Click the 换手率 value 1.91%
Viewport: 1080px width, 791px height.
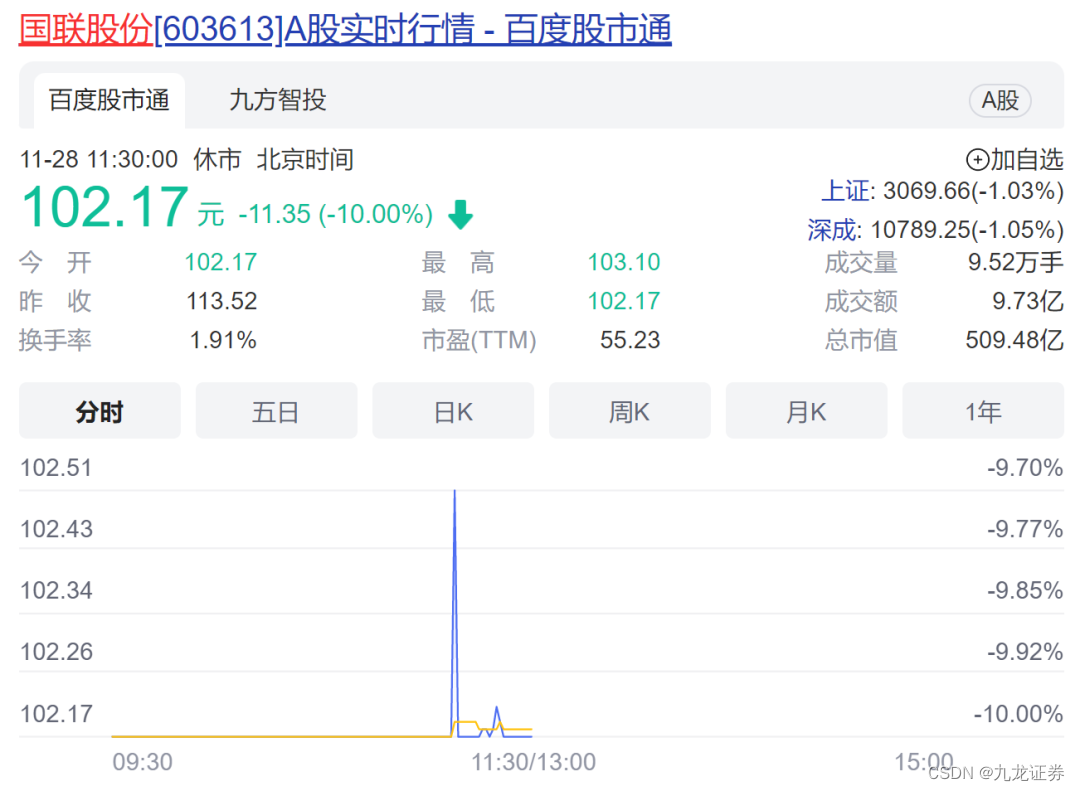pyautogui.click(x=223, y=340)
